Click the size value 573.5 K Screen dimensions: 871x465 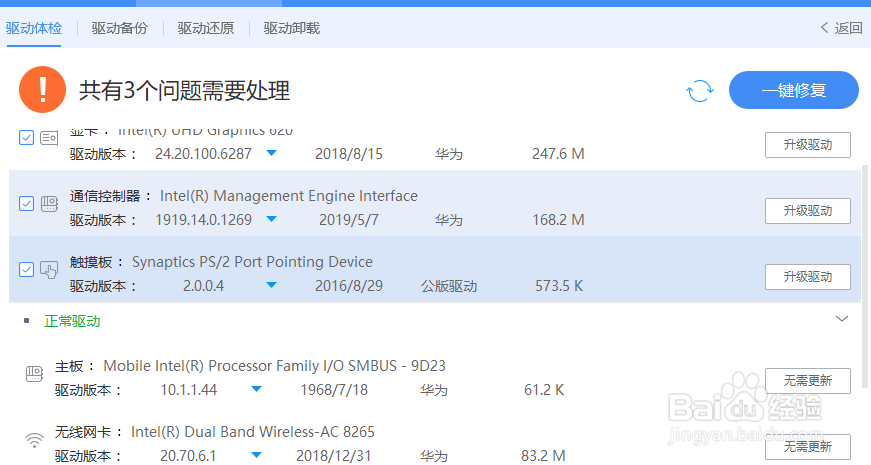[559, 286]
